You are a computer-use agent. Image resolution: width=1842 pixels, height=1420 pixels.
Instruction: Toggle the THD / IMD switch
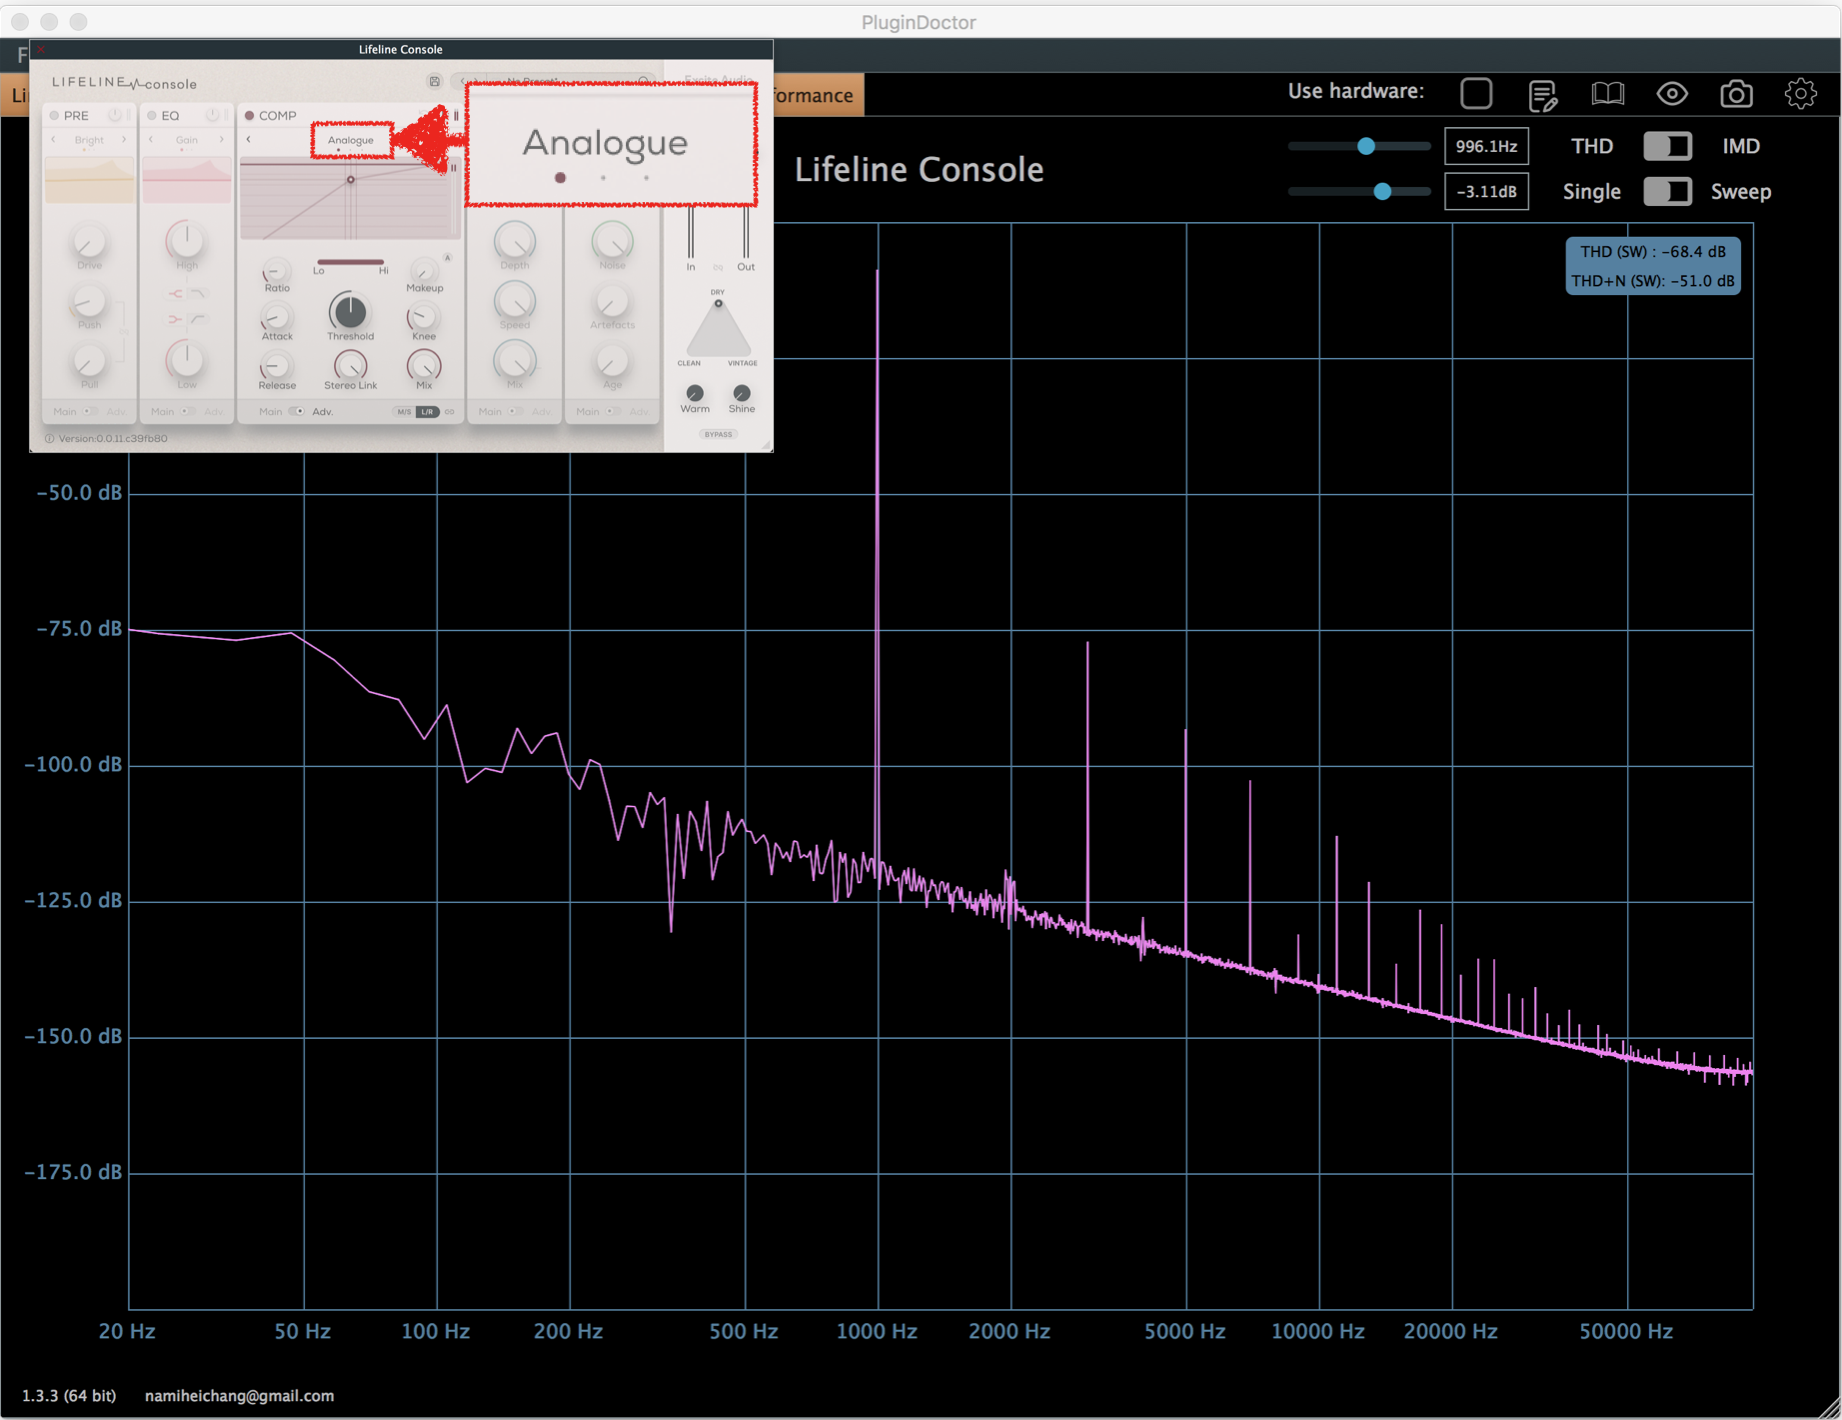point(1667,146)
